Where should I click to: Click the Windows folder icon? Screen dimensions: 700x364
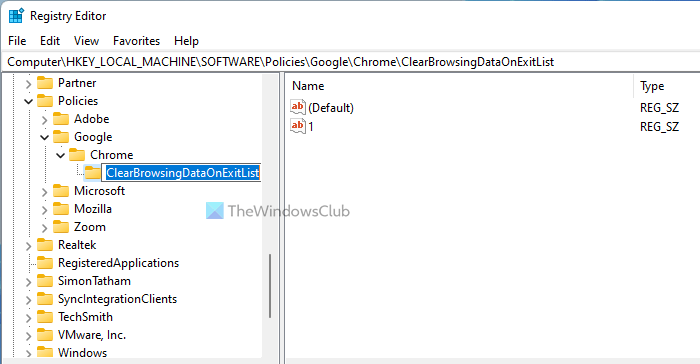tap(45, 352)
